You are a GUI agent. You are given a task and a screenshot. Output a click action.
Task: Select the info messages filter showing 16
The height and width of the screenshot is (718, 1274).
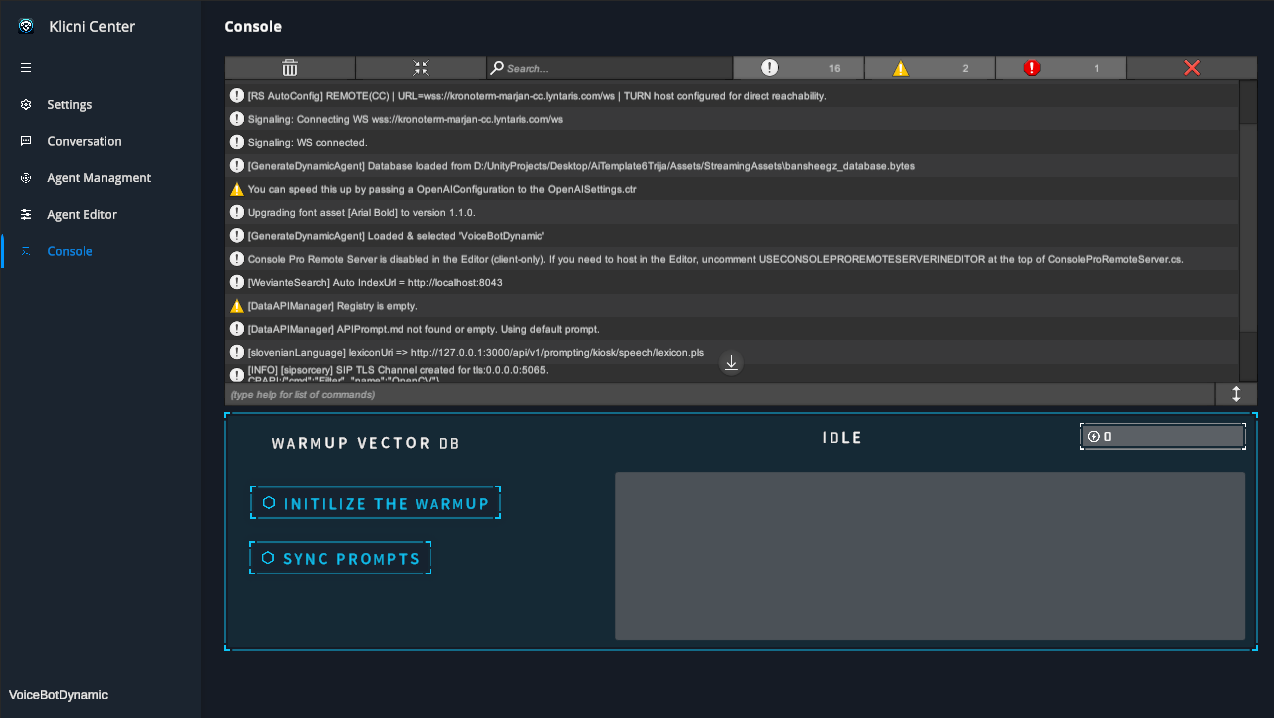(798, 67)
